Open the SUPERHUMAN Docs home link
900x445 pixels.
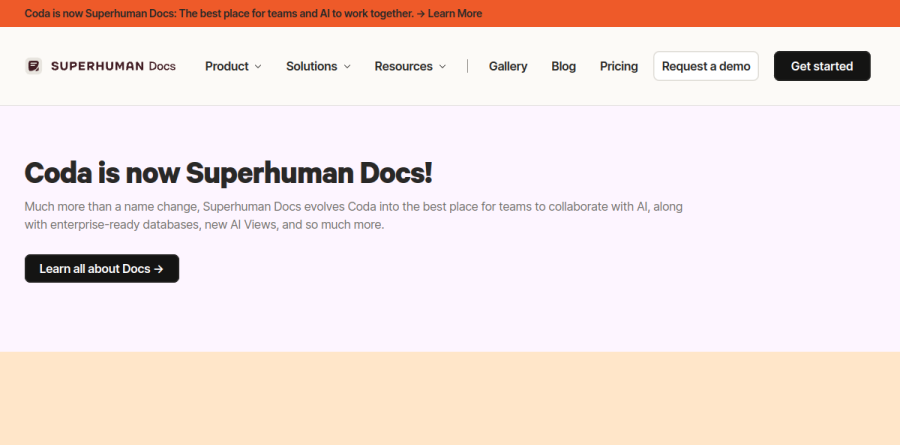(100, 66)
